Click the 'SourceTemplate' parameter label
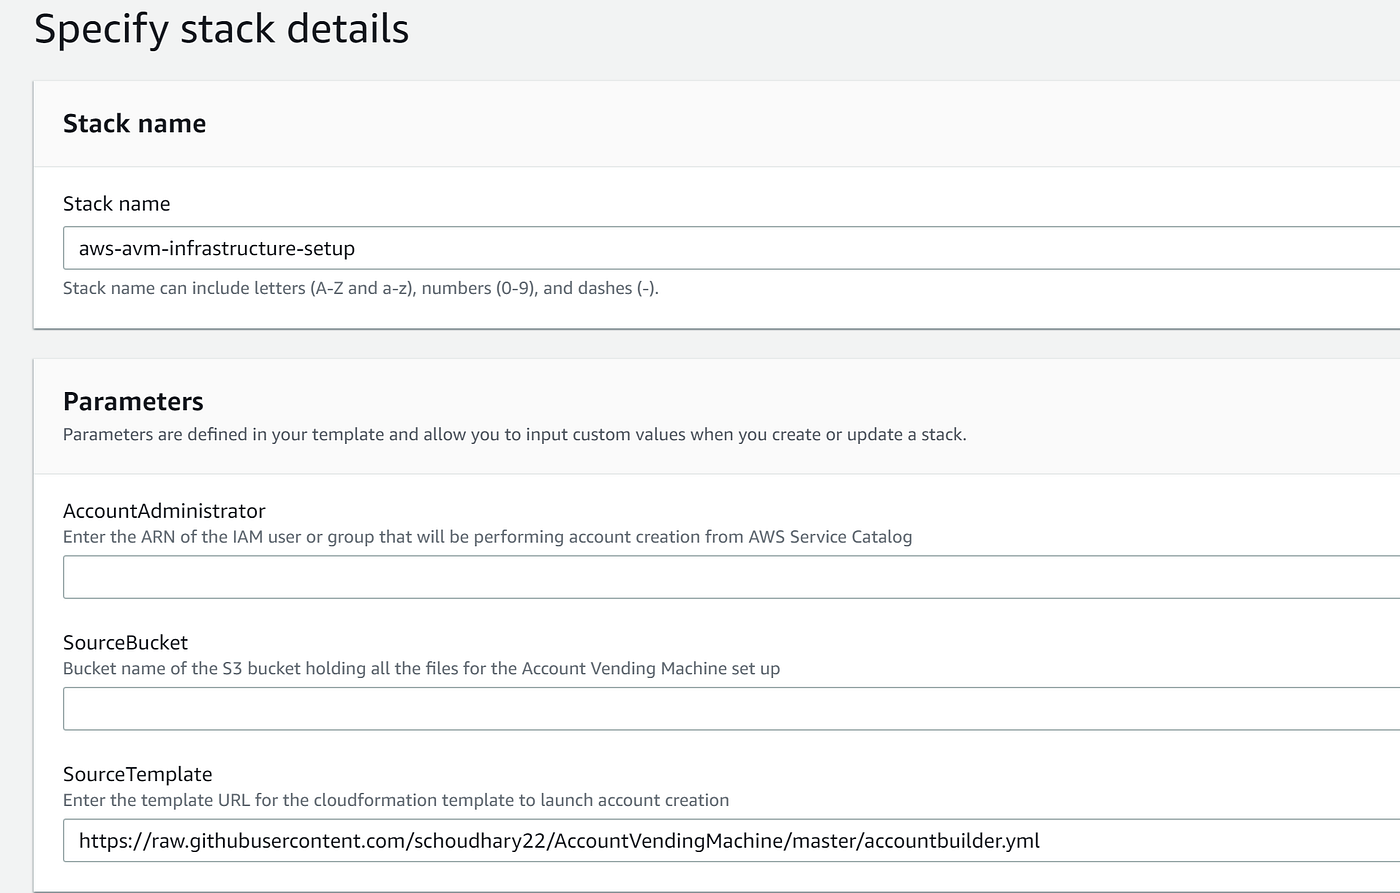Image resolution: width=1400 pixels, height=893 pixels. pyautogui.click(x=137, y=774)
